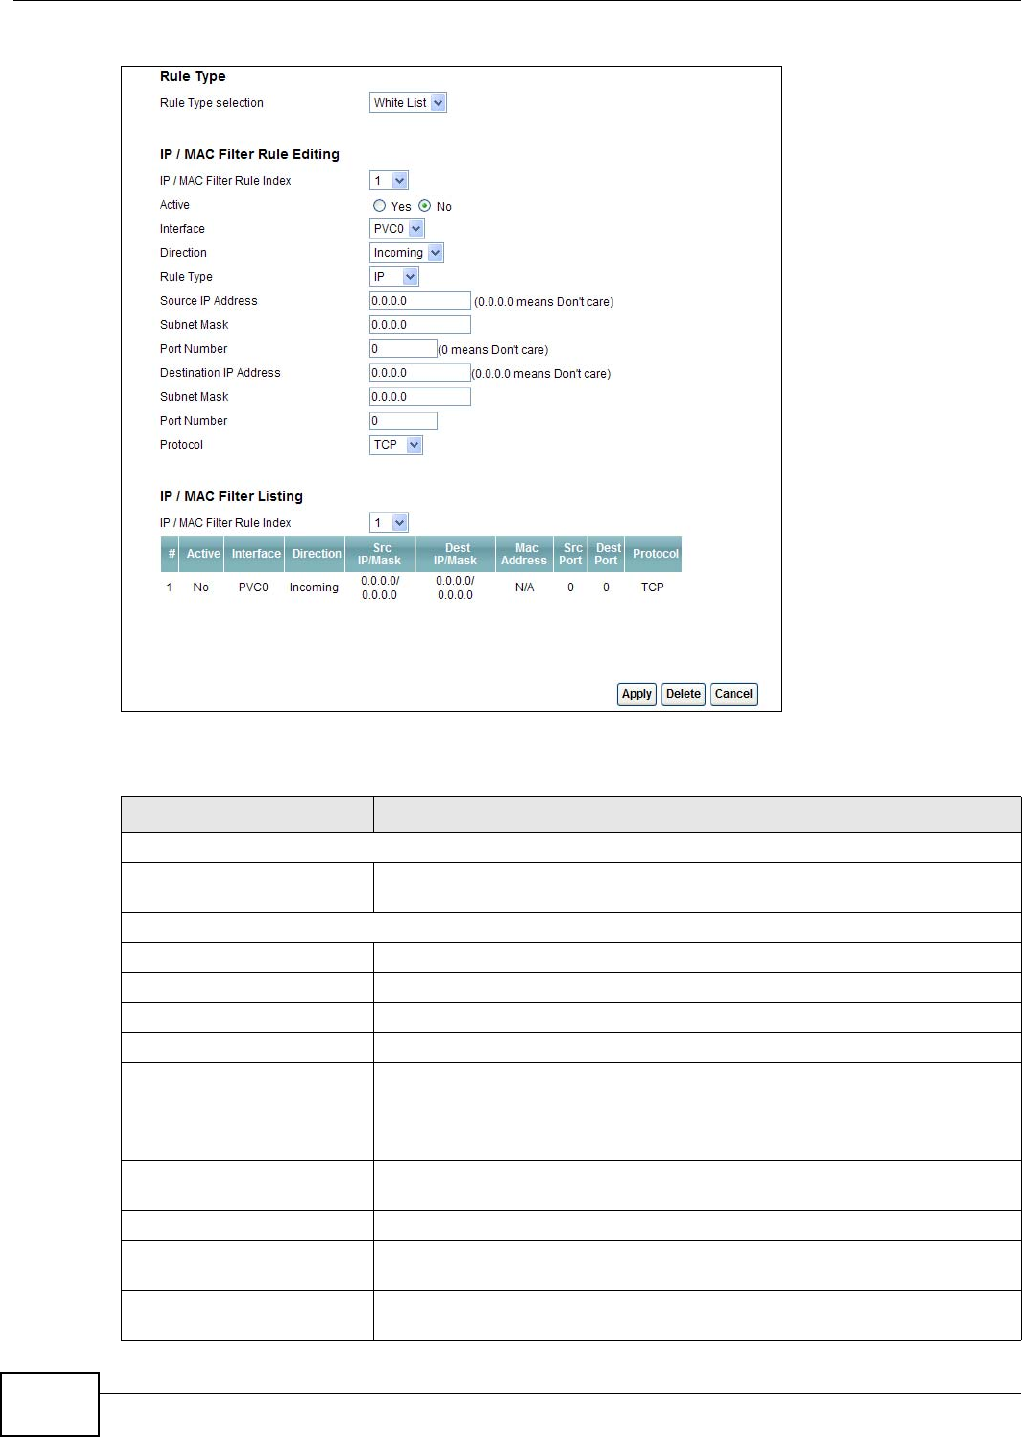Click the Protocol column header
The image size is (1022, 1437).
click(x=655, y=554)
